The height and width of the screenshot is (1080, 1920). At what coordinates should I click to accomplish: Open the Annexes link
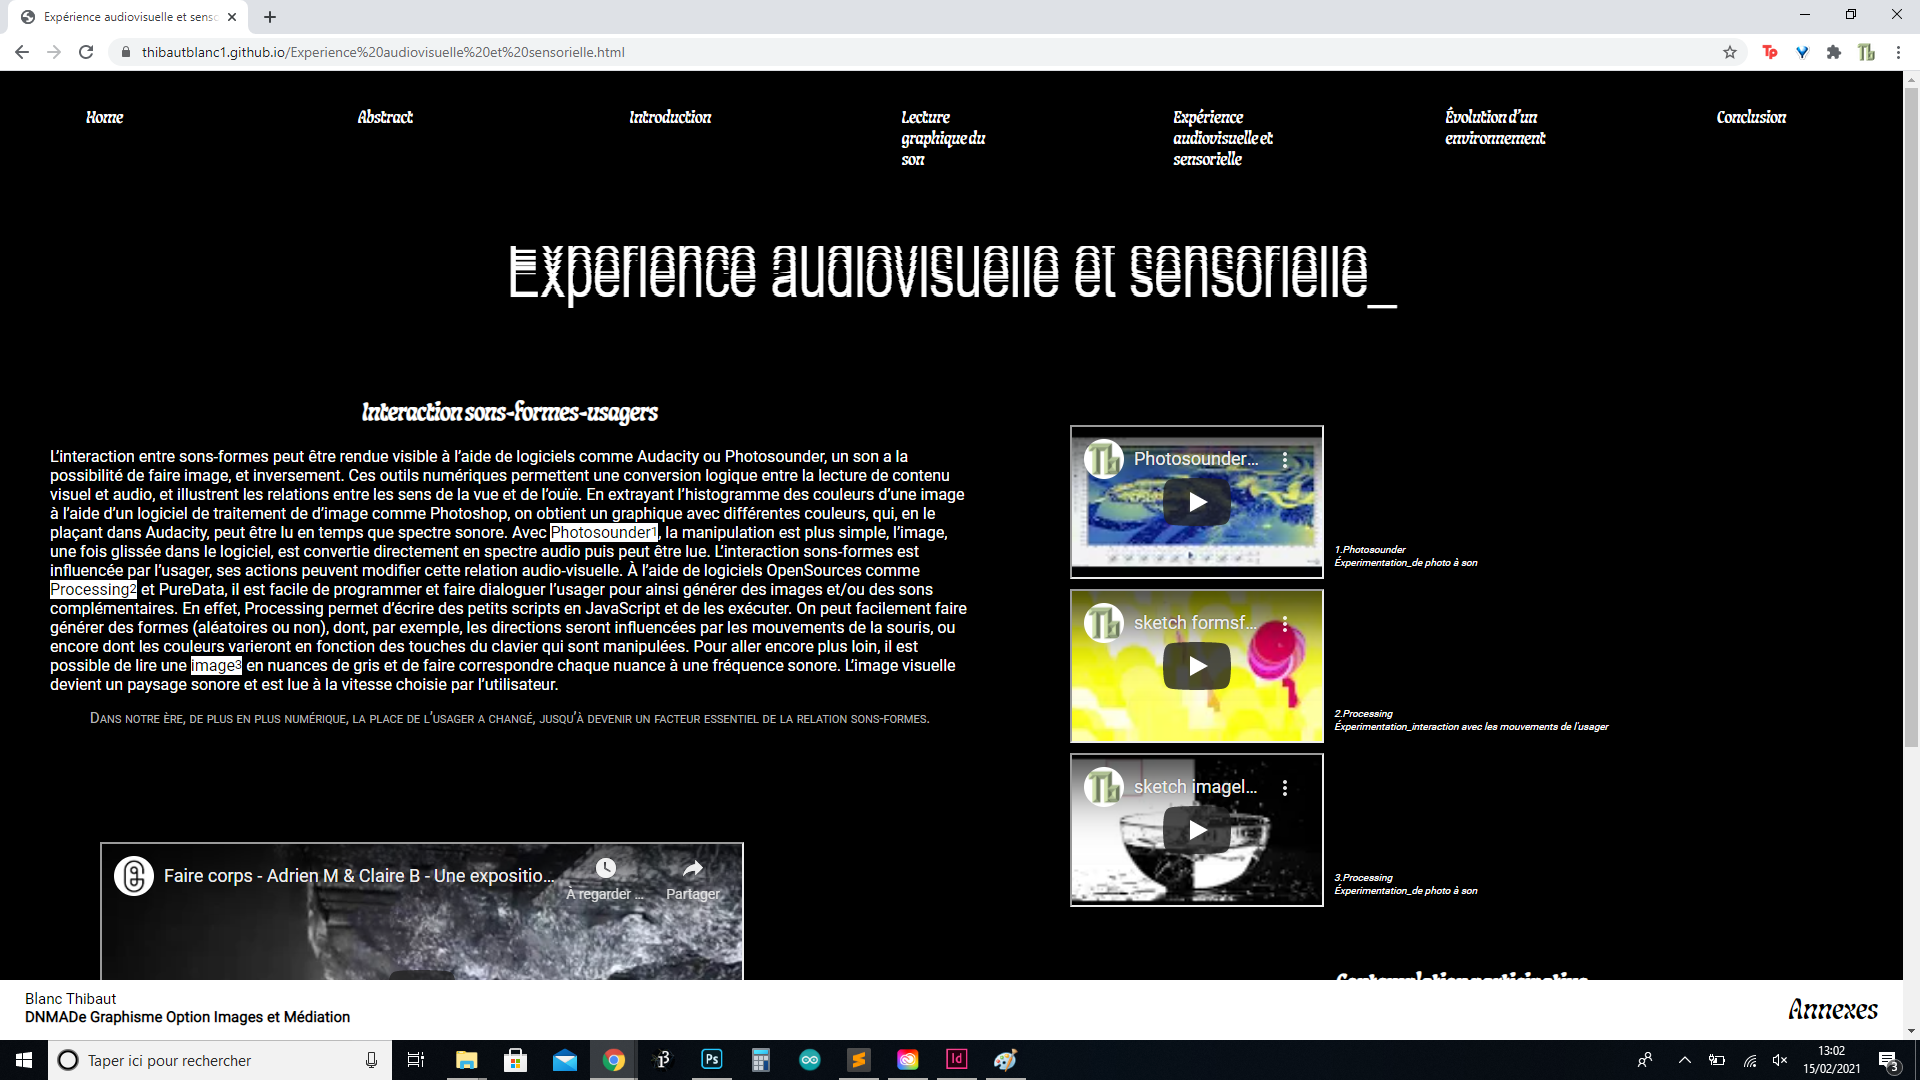click(1833, 1010)
